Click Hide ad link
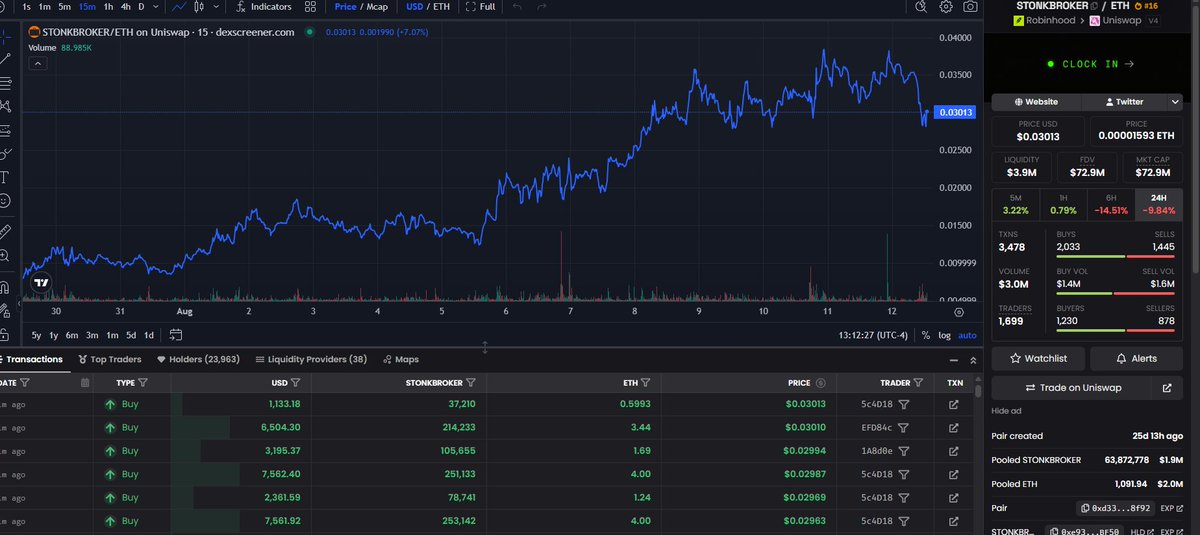This screenshot has width=1200, height=535. pos(1007,411)
